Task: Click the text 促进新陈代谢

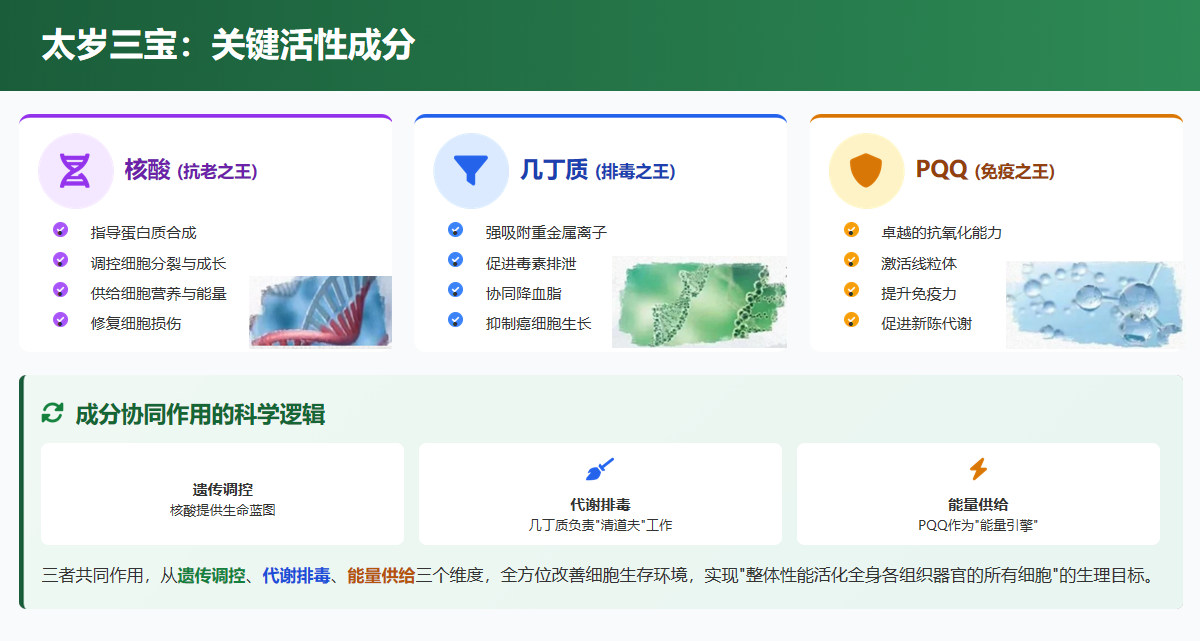Action: tap(926, 324)
